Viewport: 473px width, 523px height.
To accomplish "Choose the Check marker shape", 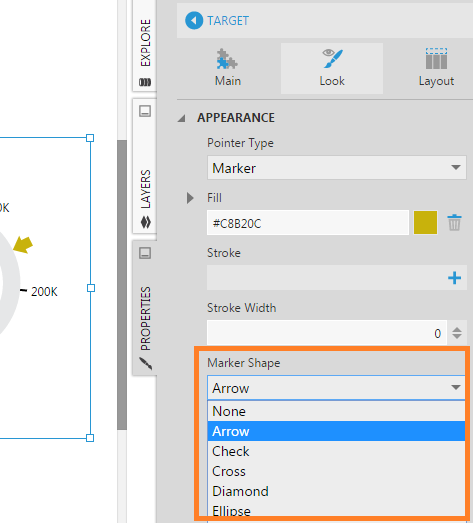I will [337, 451].
